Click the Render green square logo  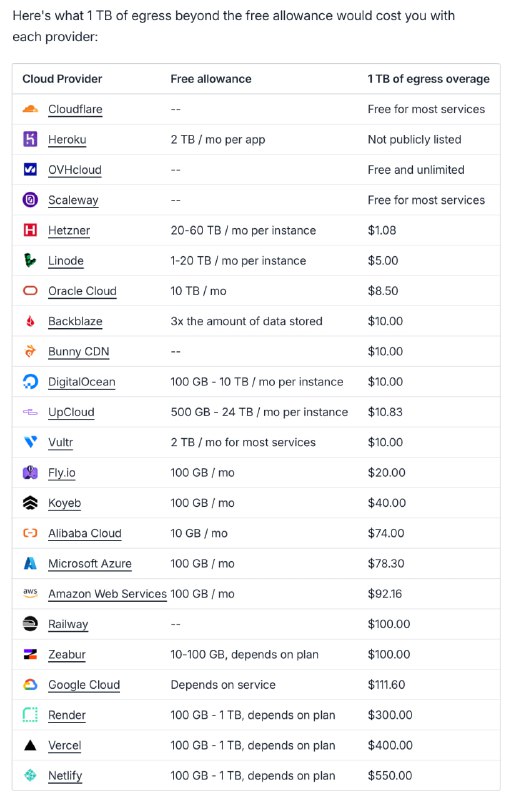(31, 715)
